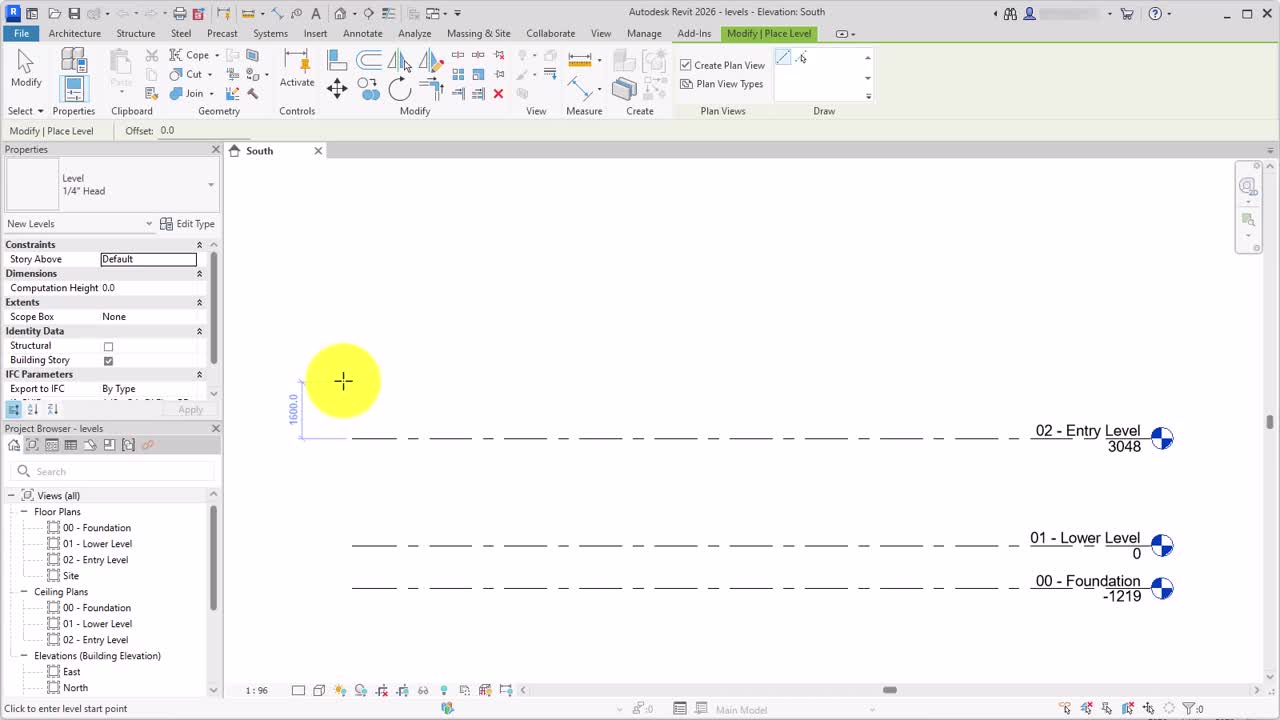Open the Collaborate ribbon tab
1280x720 pixels.
pyautogui.click(x=551, y=33)
